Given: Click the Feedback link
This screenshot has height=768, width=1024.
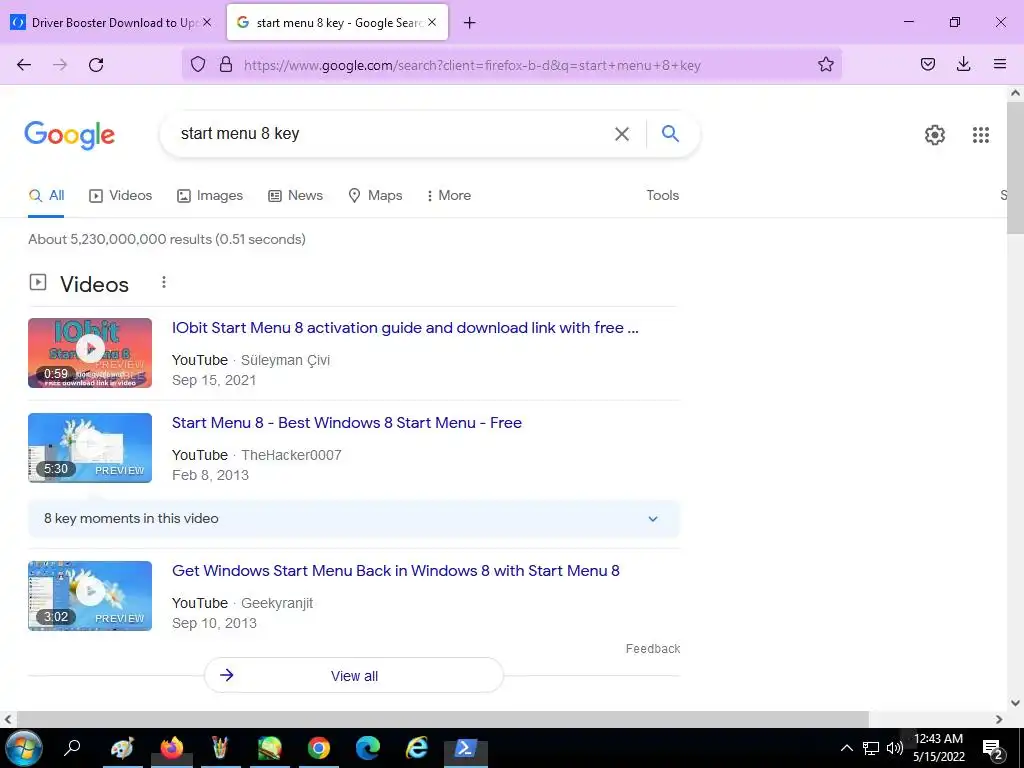Looking at the screenshot, I should (x=653, y=648).
